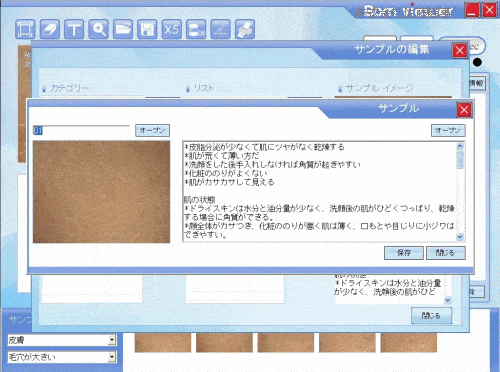
Task: Click 閉じる in the サンプルの編集 dialog
Action: pos(431,315)
